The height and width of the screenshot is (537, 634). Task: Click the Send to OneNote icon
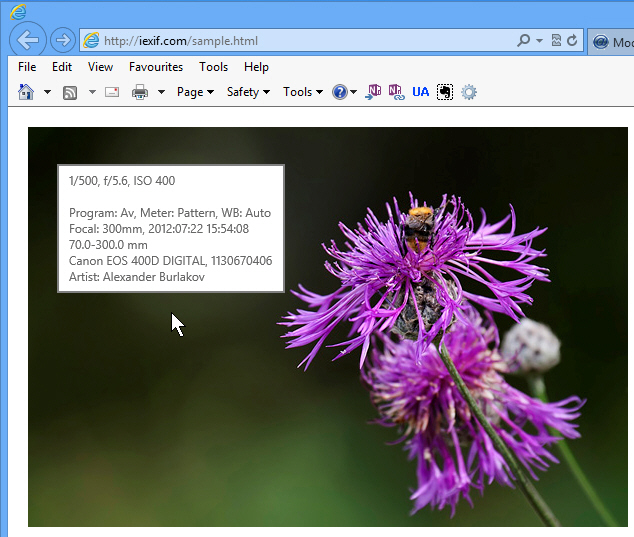pyautogui.click(x=373, y=92)
